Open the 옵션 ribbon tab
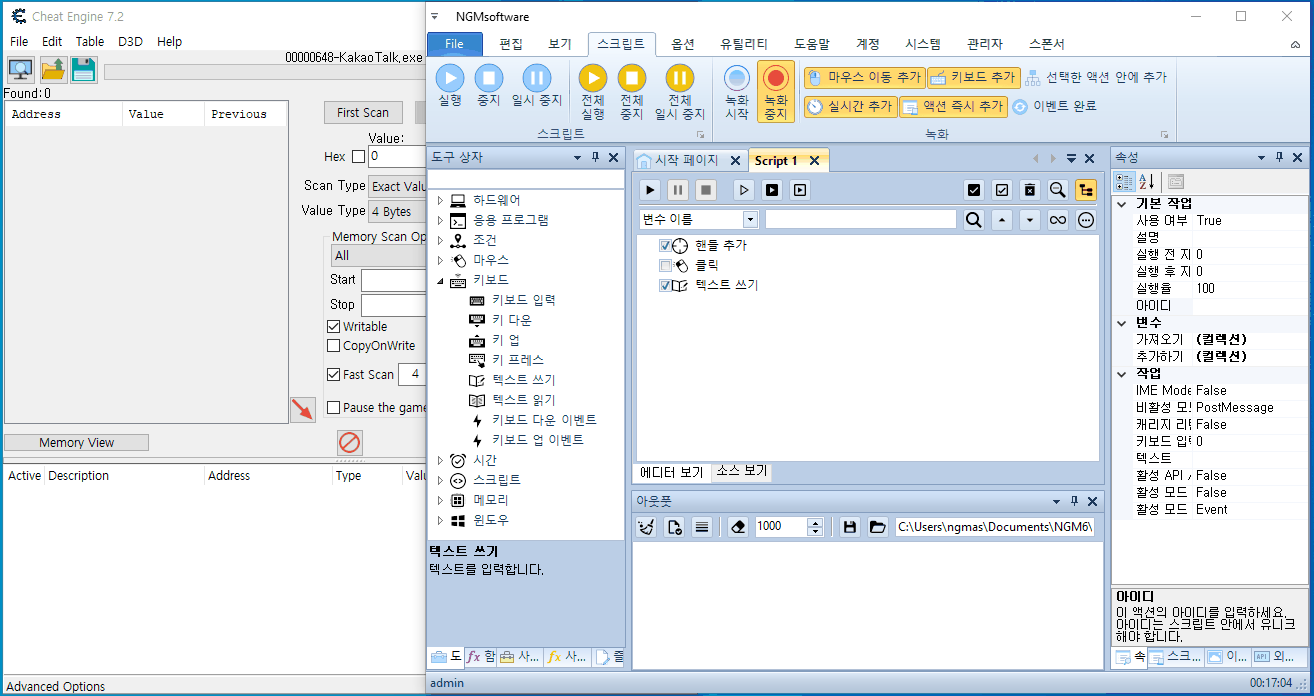This screenshot has height=696, width=1314. 683,44
